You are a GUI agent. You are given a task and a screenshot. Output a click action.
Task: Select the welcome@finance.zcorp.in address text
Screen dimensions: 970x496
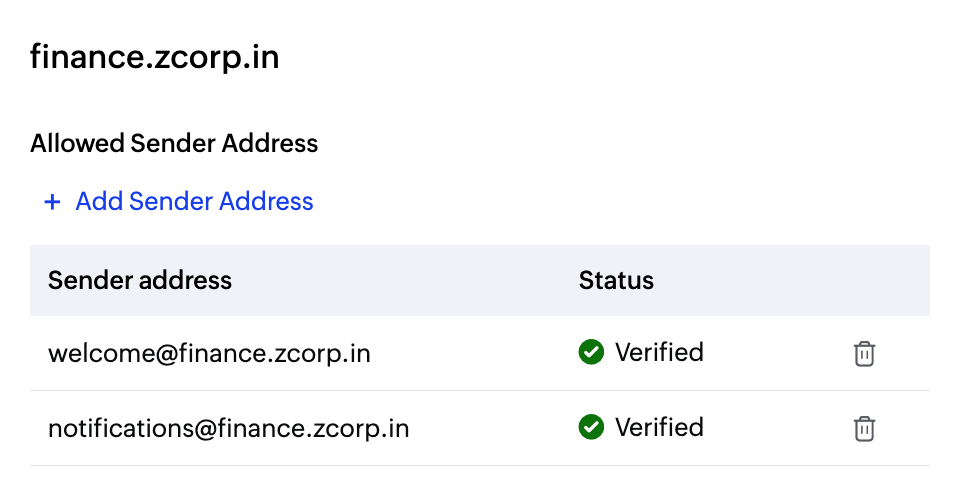(x=209, y=354)
